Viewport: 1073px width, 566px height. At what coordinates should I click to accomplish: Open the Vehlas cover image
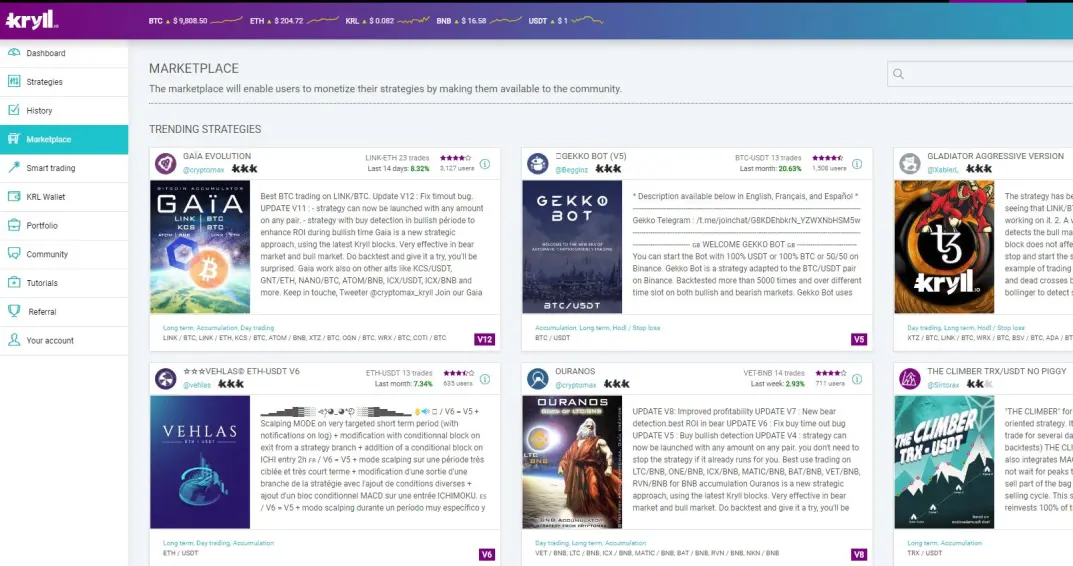(200, 462)
